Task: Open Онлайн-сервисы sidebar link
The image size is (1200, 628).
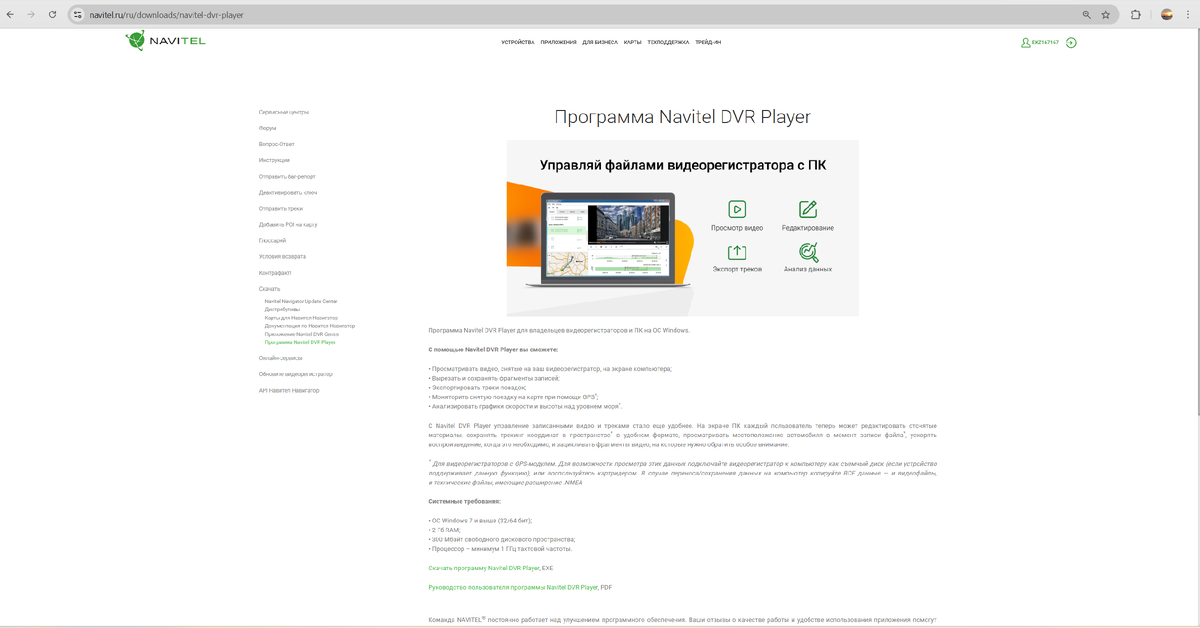Action: pyautogui.click(x=280, y=357)
